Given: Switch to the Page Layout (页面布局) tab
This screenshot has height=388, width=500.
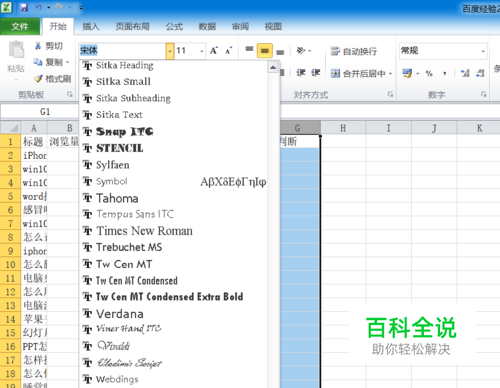Looking at the screenshot, I should [x=132, y=26].
